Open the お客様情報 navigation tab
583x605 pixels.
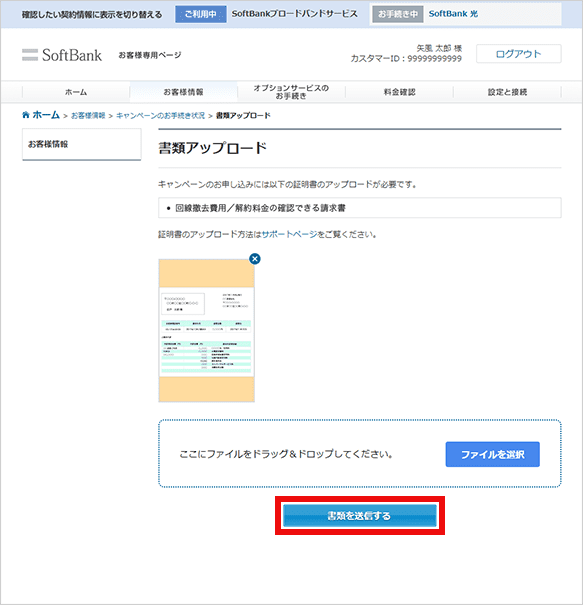coord(183,92)
